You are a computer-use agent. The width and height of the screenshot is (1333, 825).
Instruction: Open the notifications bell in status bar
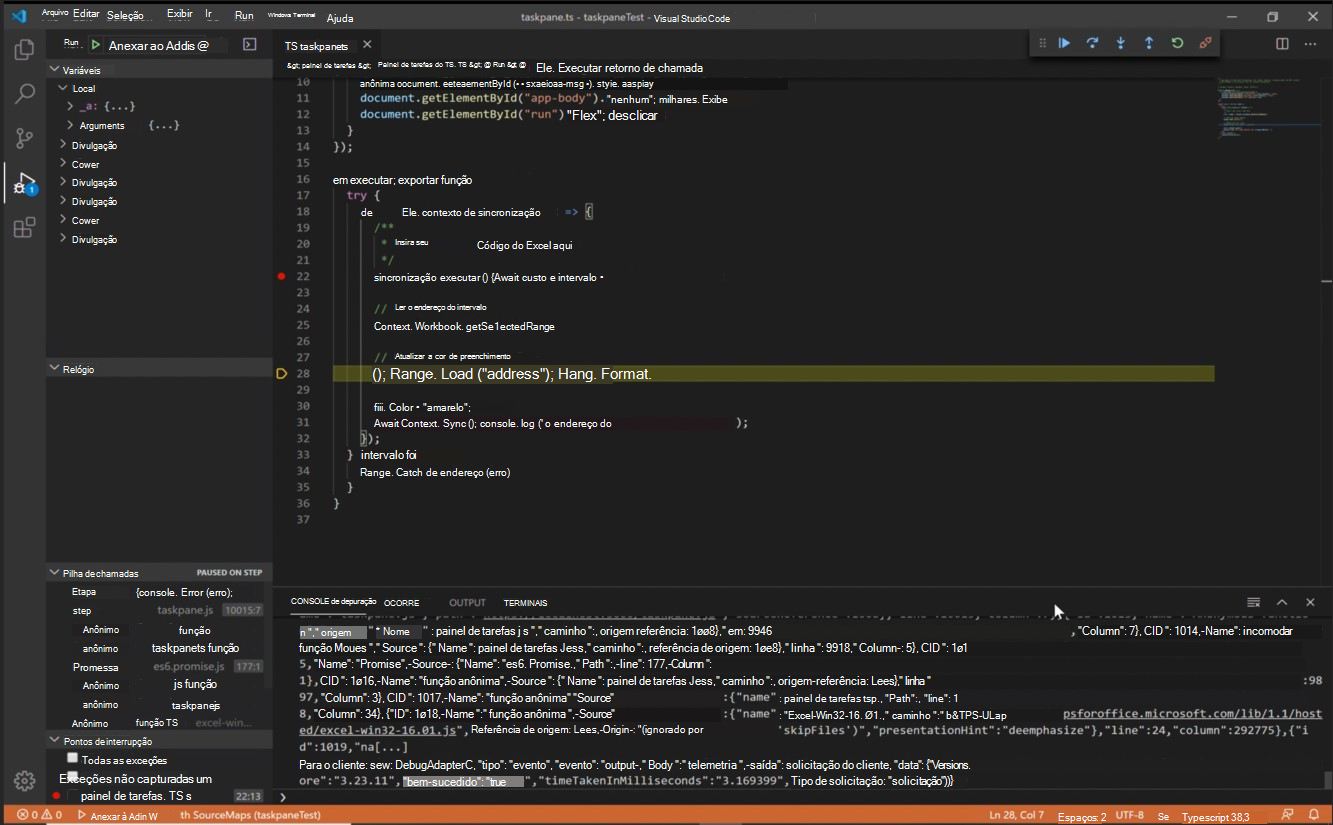1314,815
